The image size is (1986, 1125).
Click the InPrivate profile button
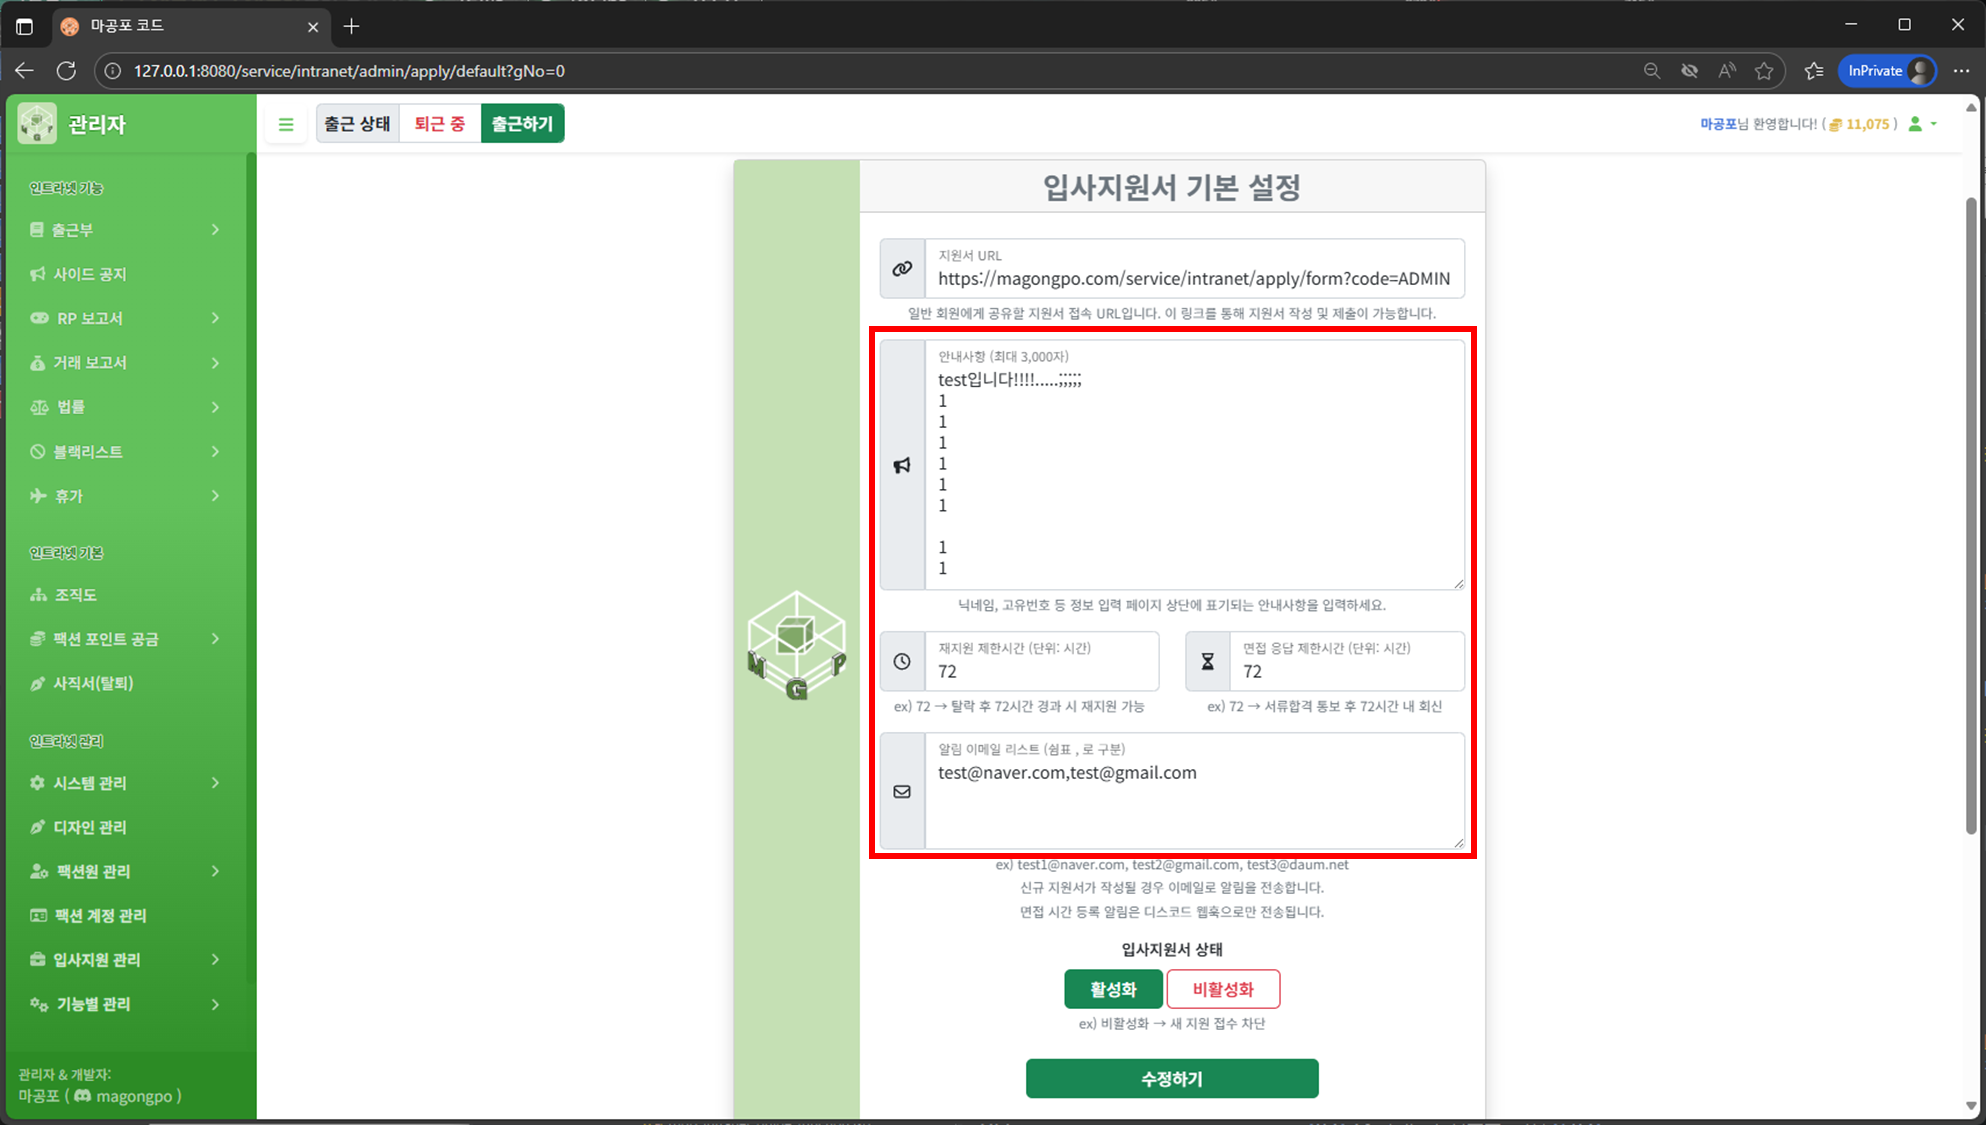1888,71
